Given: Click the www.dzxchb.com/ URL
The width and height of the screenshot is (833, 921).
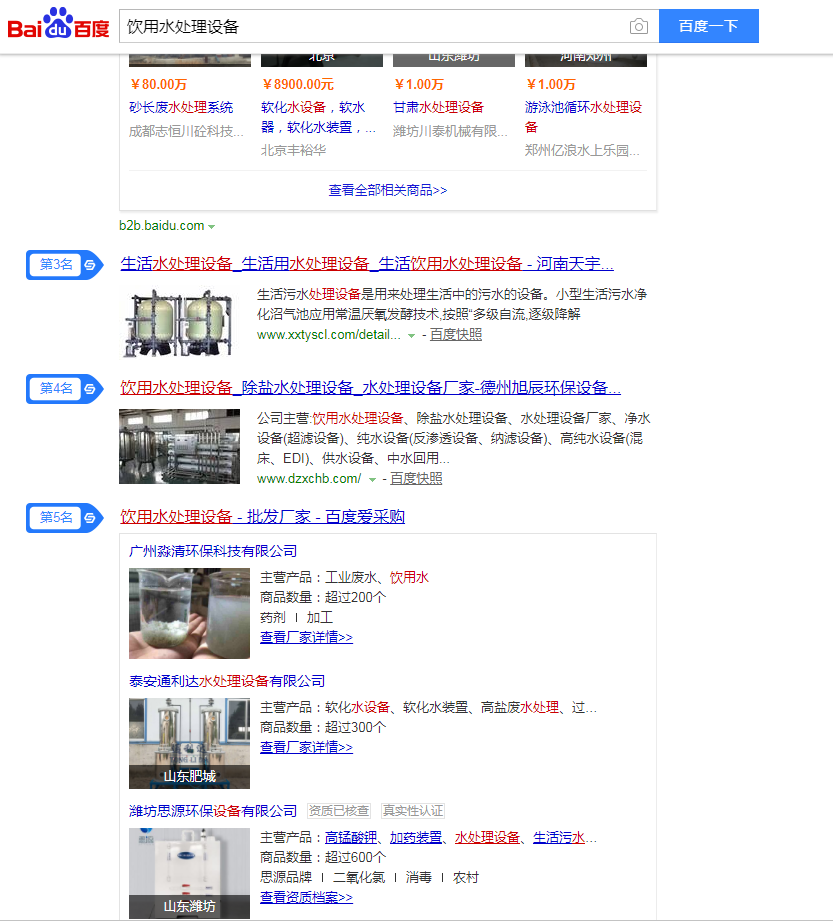Looking at the screenshot, I should (309, 479).
